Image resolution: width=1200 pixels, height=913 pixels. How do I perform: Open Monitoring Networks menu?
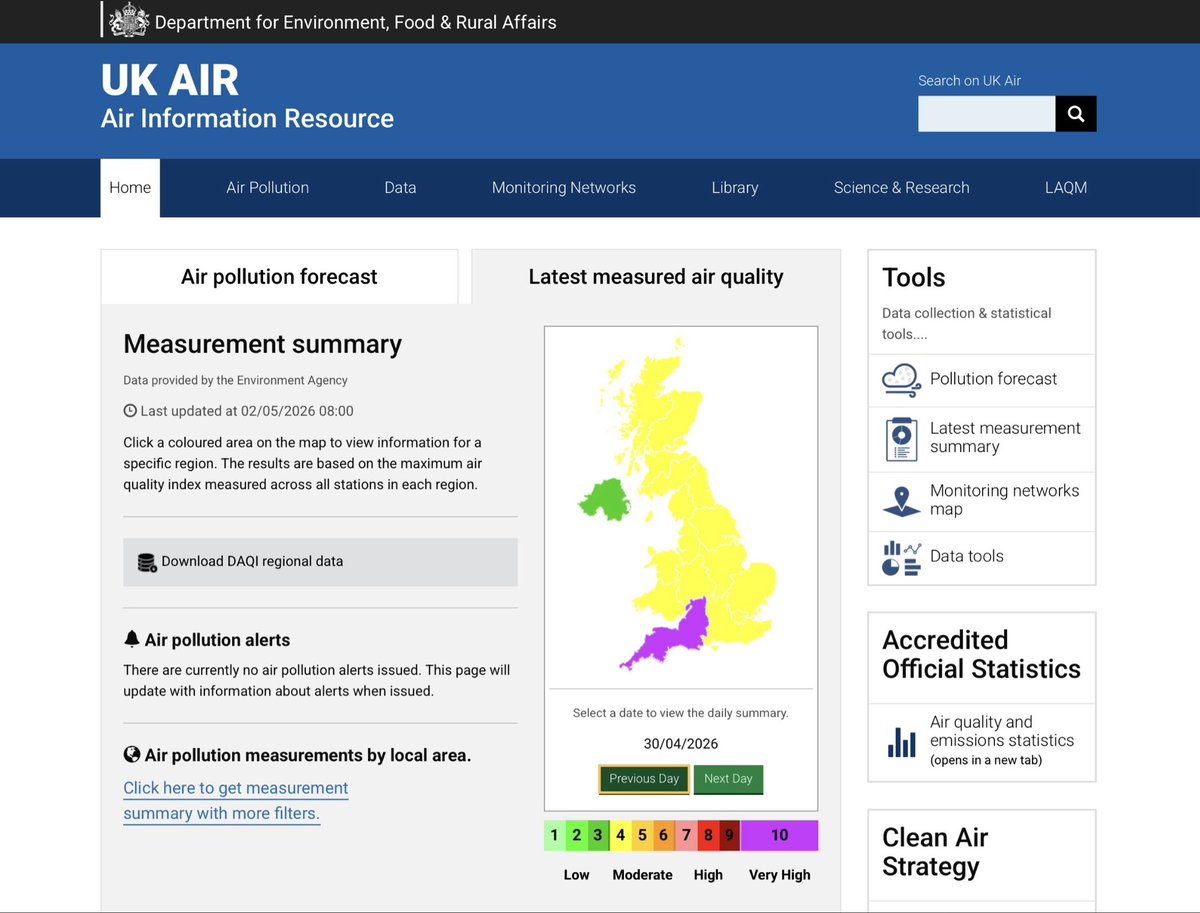pyautogui.click(x=564, y=187)
